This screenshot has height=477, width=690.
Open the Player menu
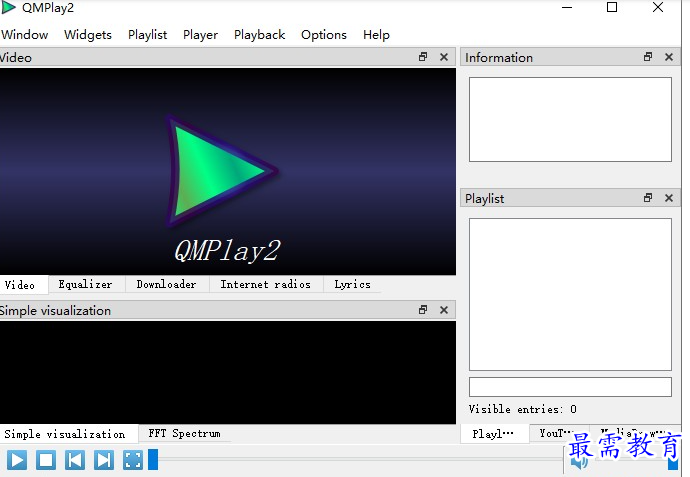click(200, 35)
